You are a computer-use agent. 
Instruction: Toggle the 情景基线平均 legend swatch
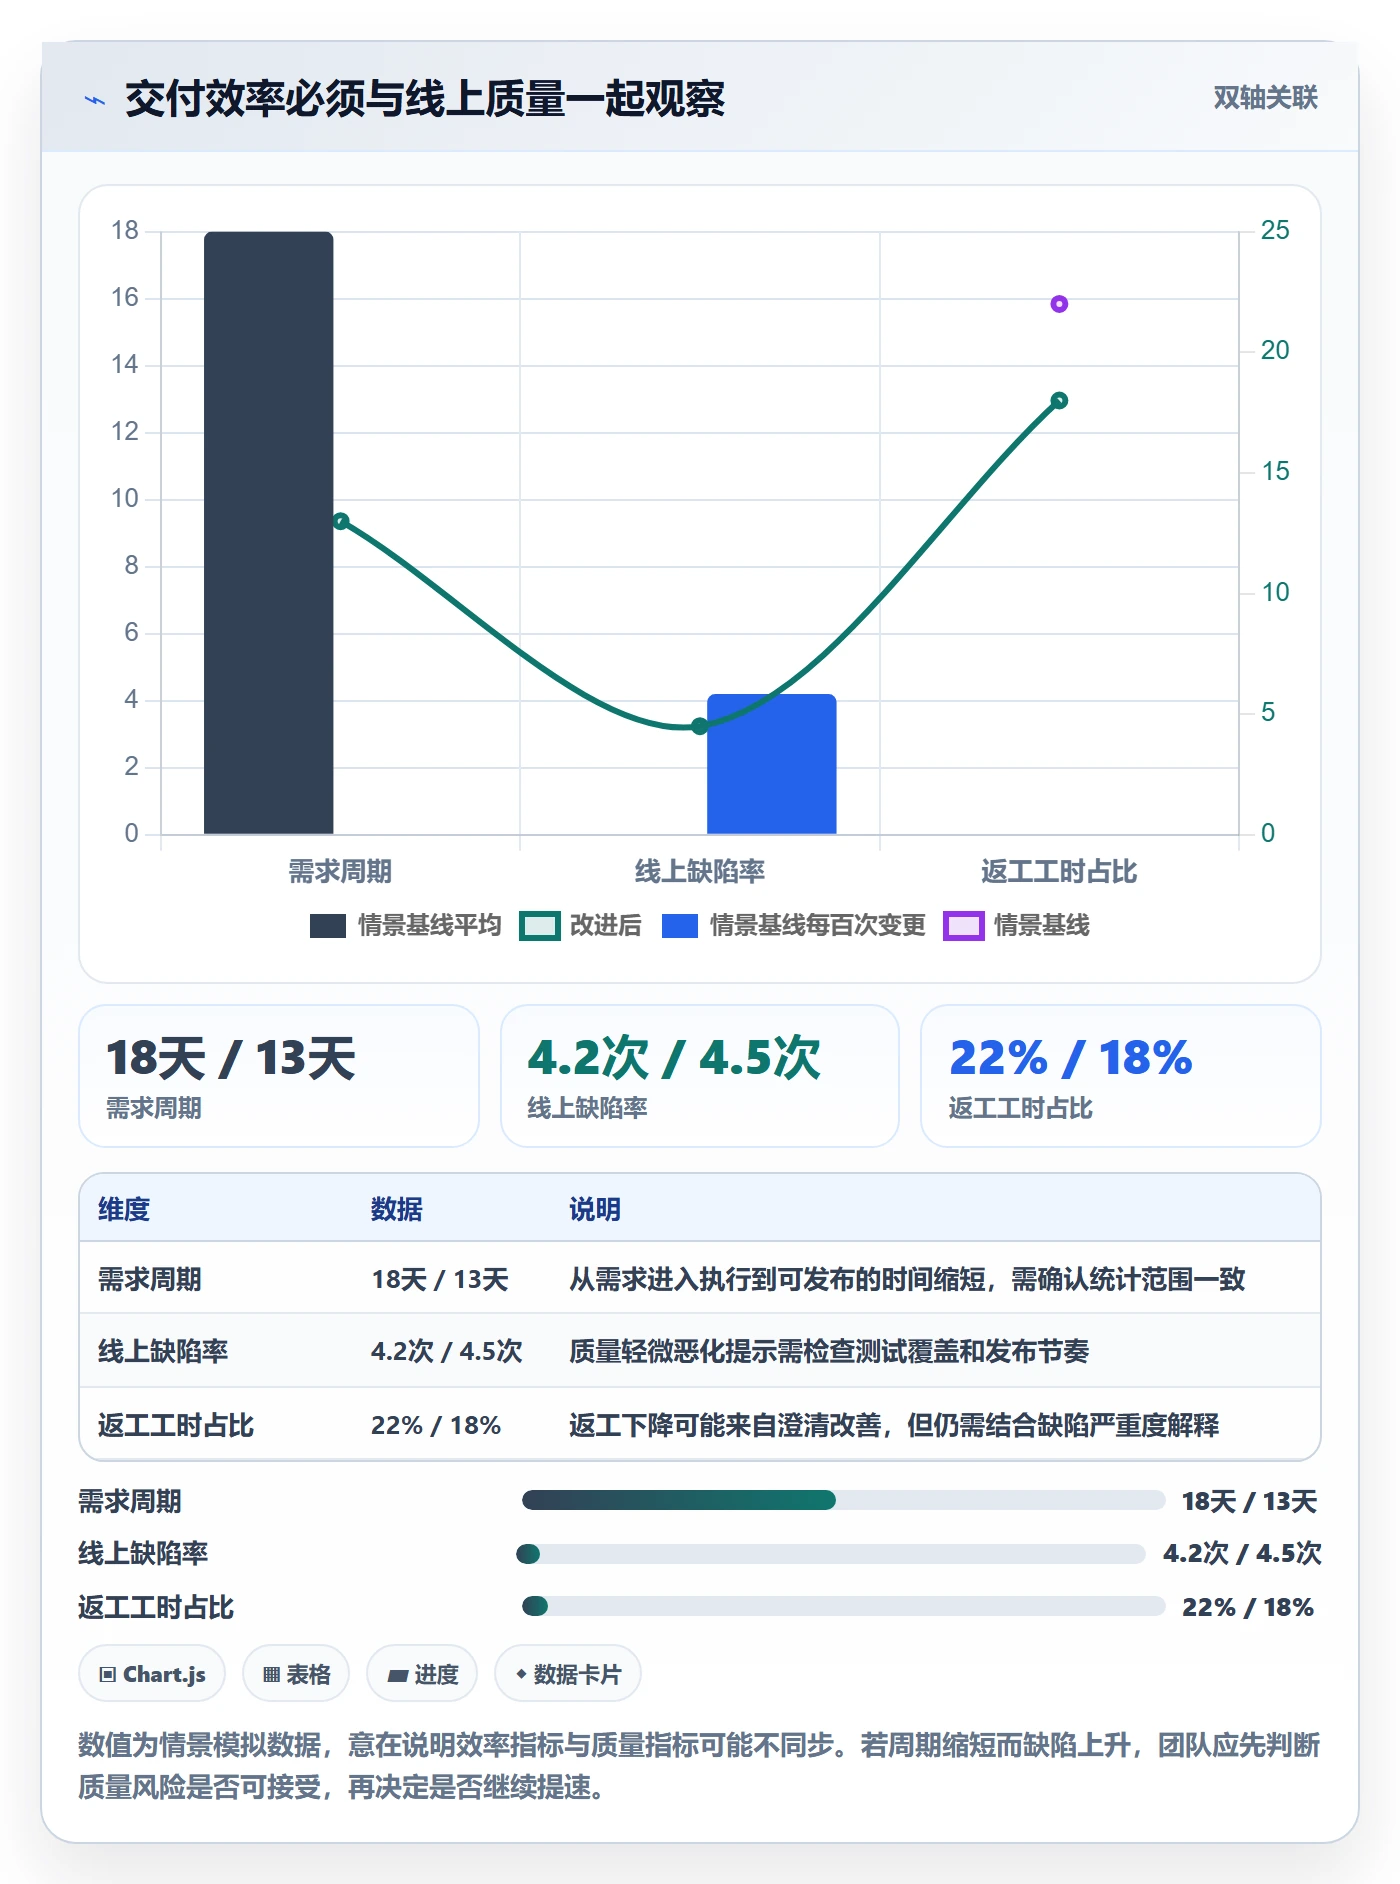(x=328, y=926)
